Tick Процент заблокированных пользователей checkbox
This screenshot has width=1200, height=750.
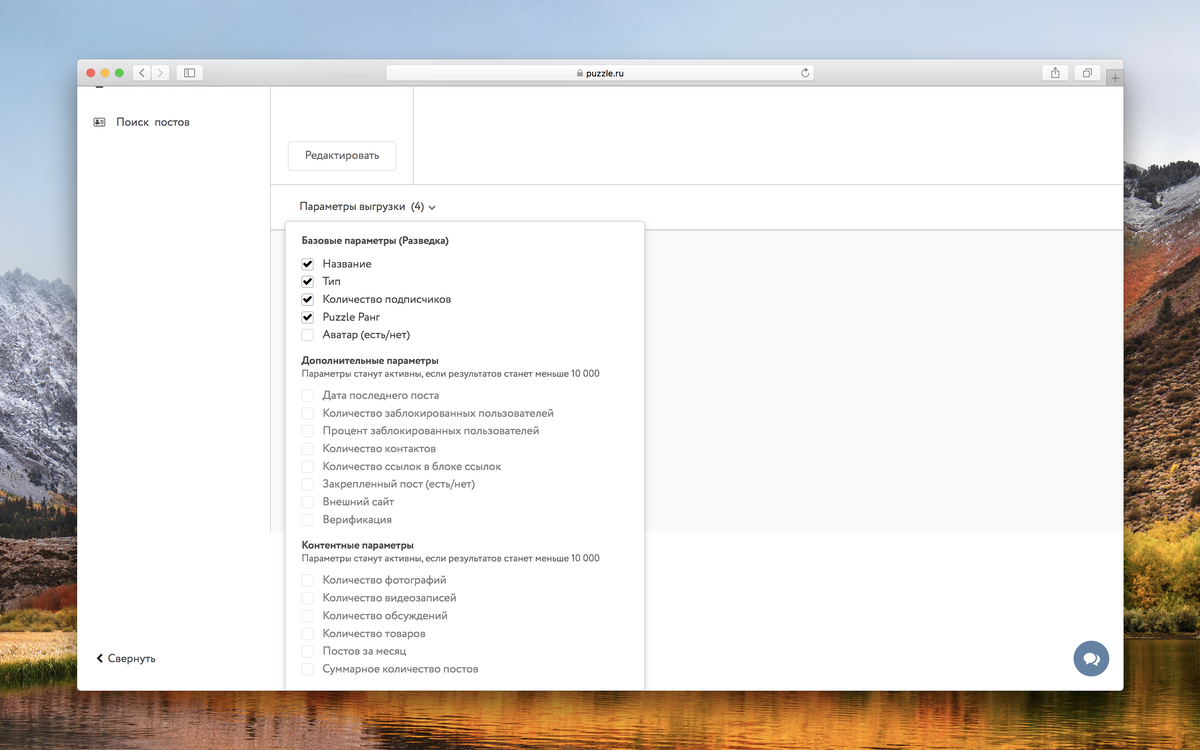pos(308,431)
